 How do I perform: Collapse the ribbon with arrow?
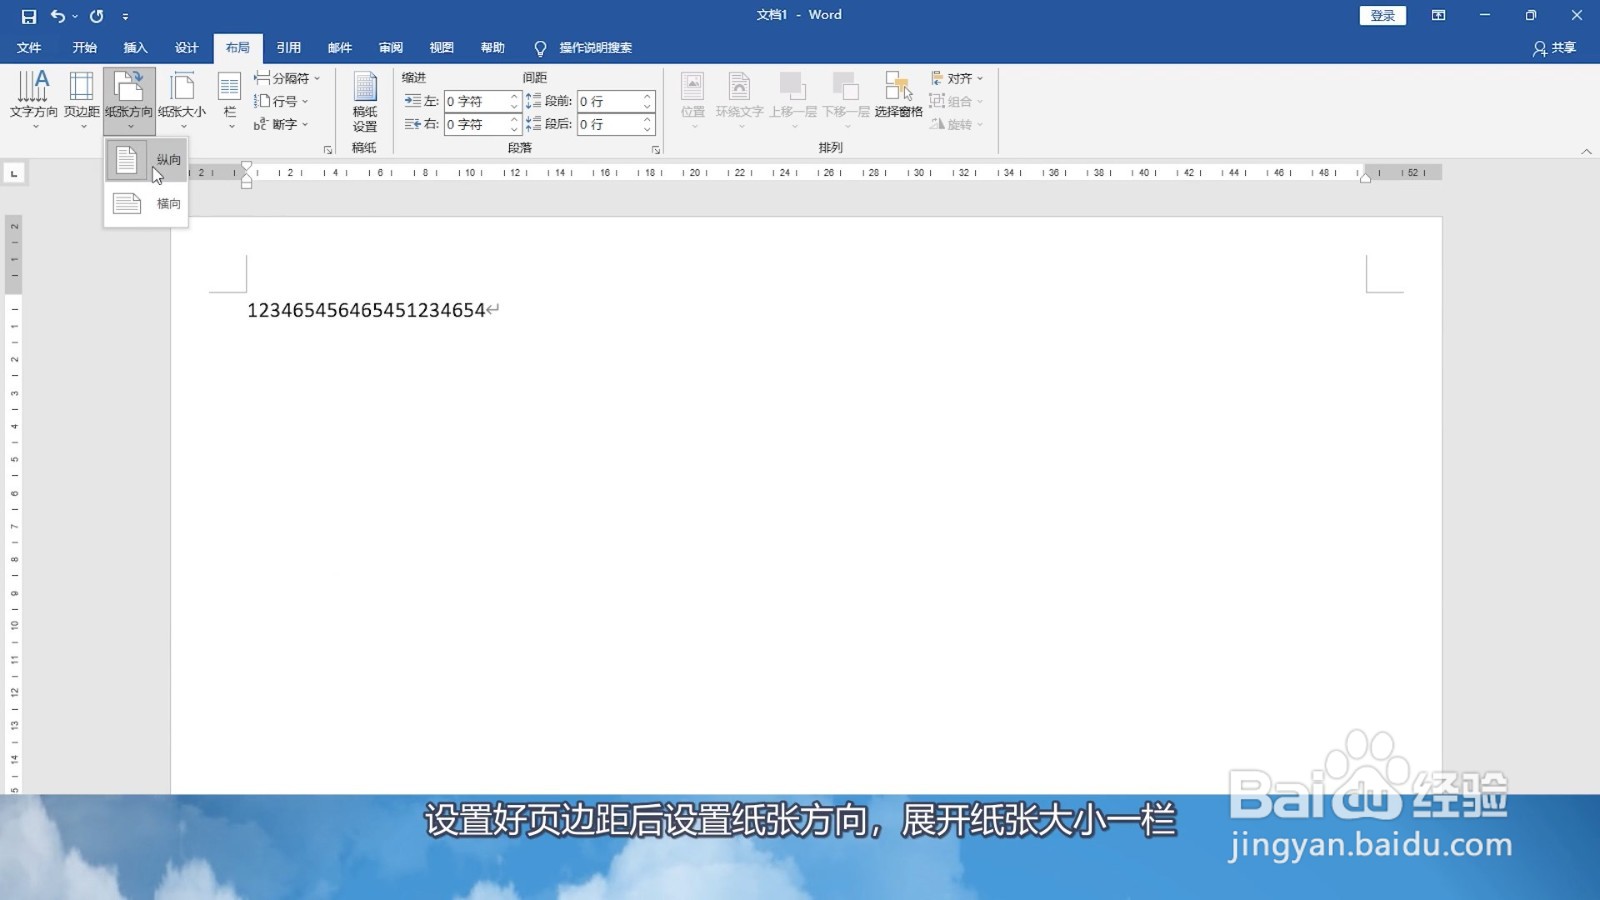coord(1586,151)
